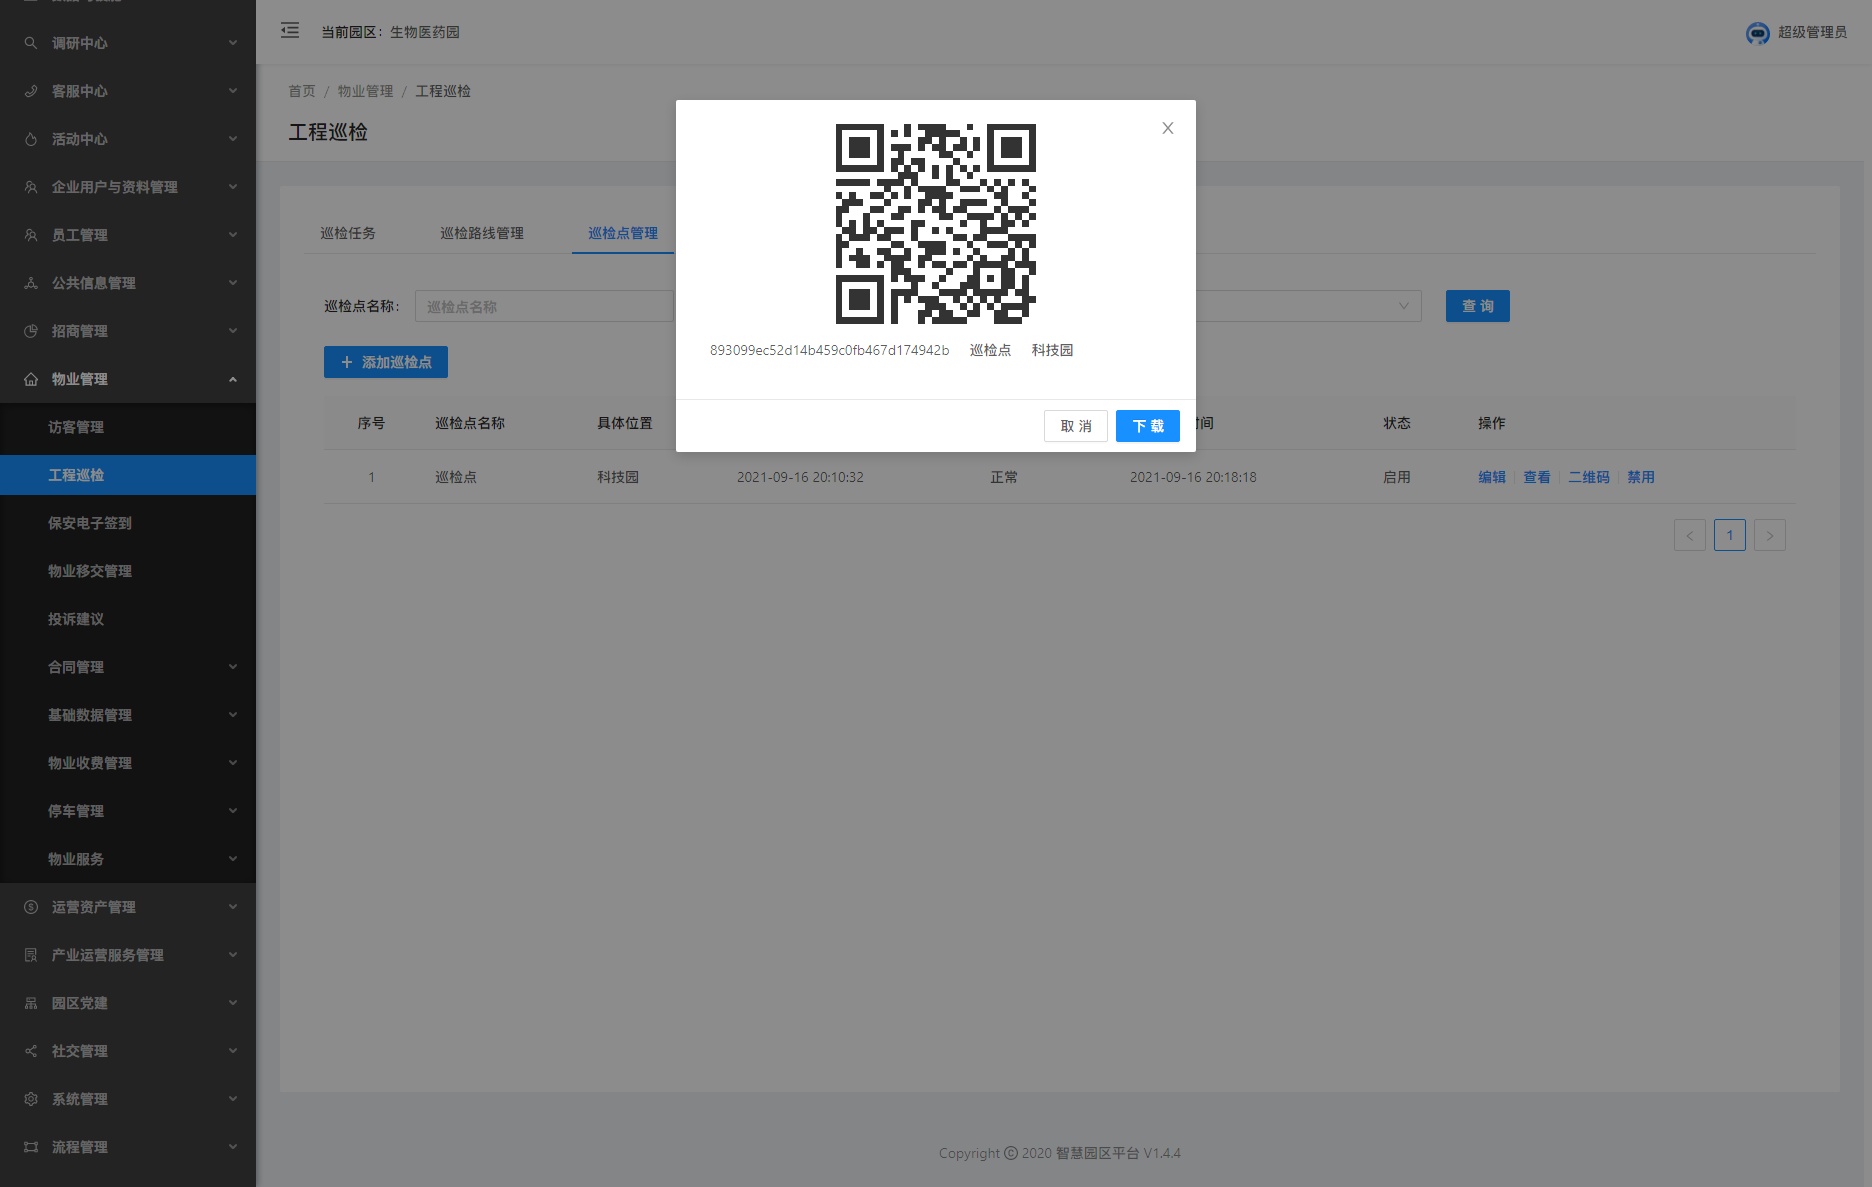Click the sidebar collapse menu icon
The width and height of the screenshot is (1872, 1187).
290,31
